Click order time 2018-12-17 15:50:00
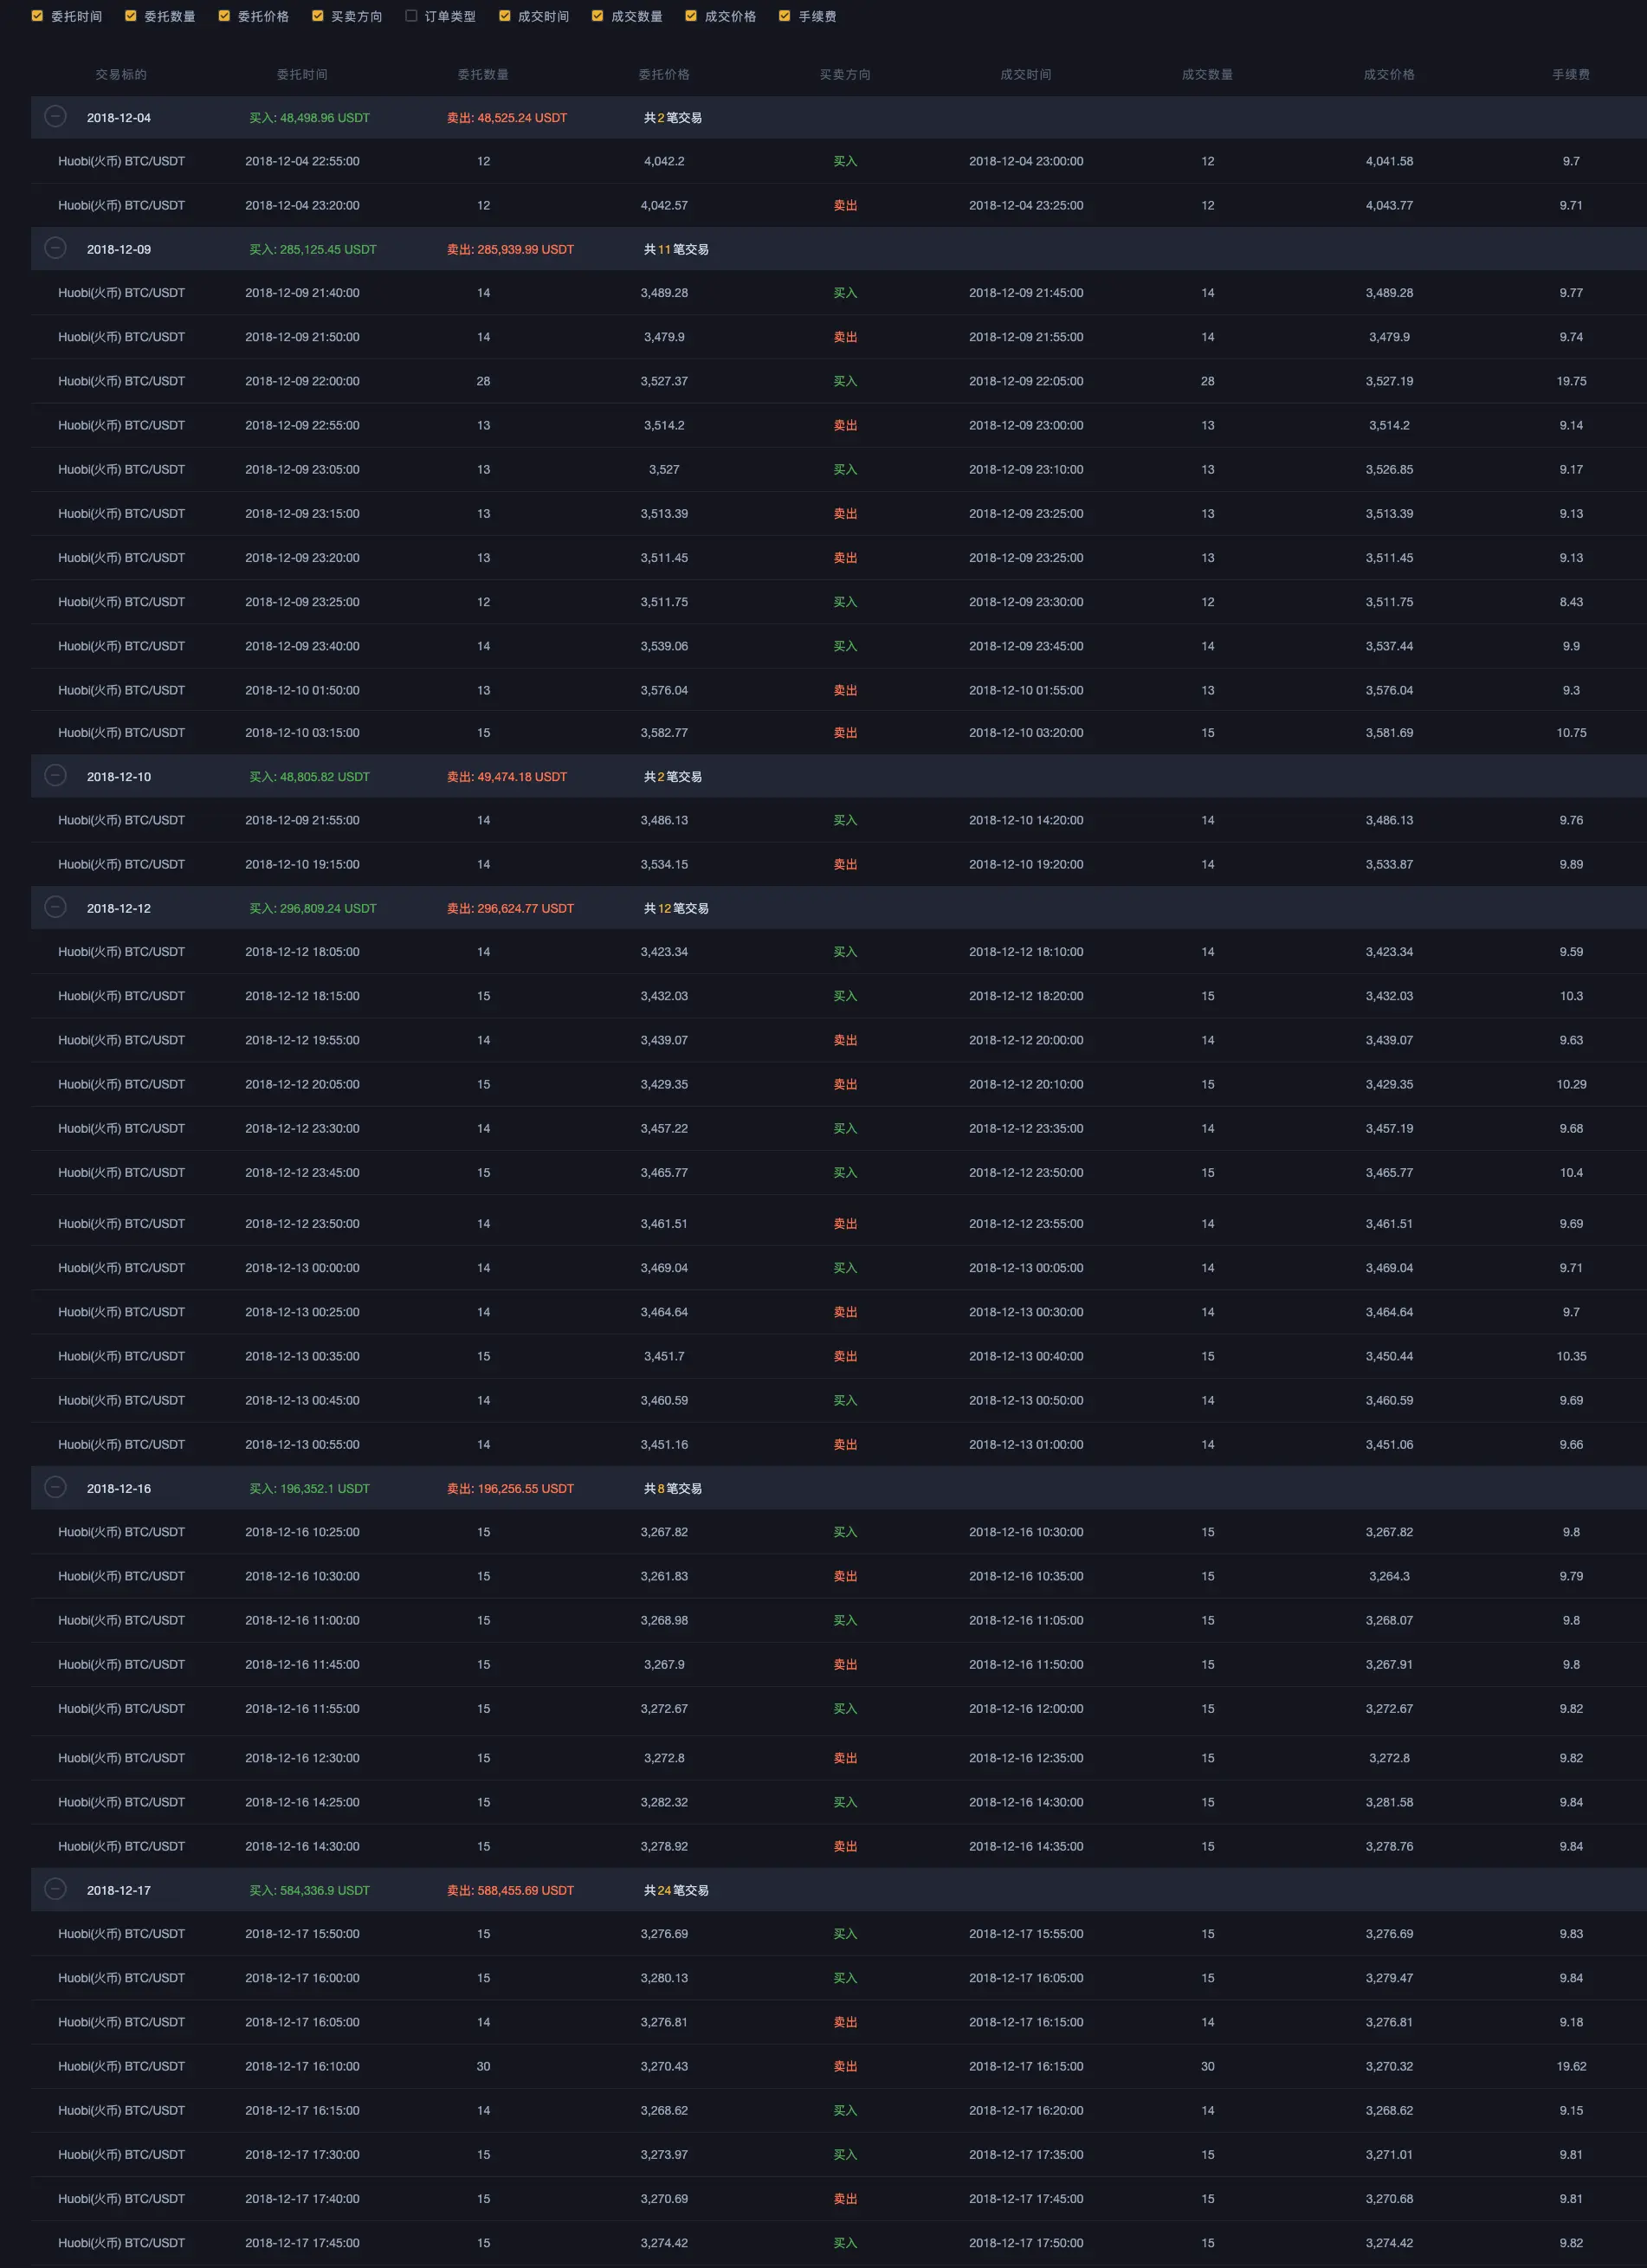1647x2268 pixels. tap(302, 1935)
